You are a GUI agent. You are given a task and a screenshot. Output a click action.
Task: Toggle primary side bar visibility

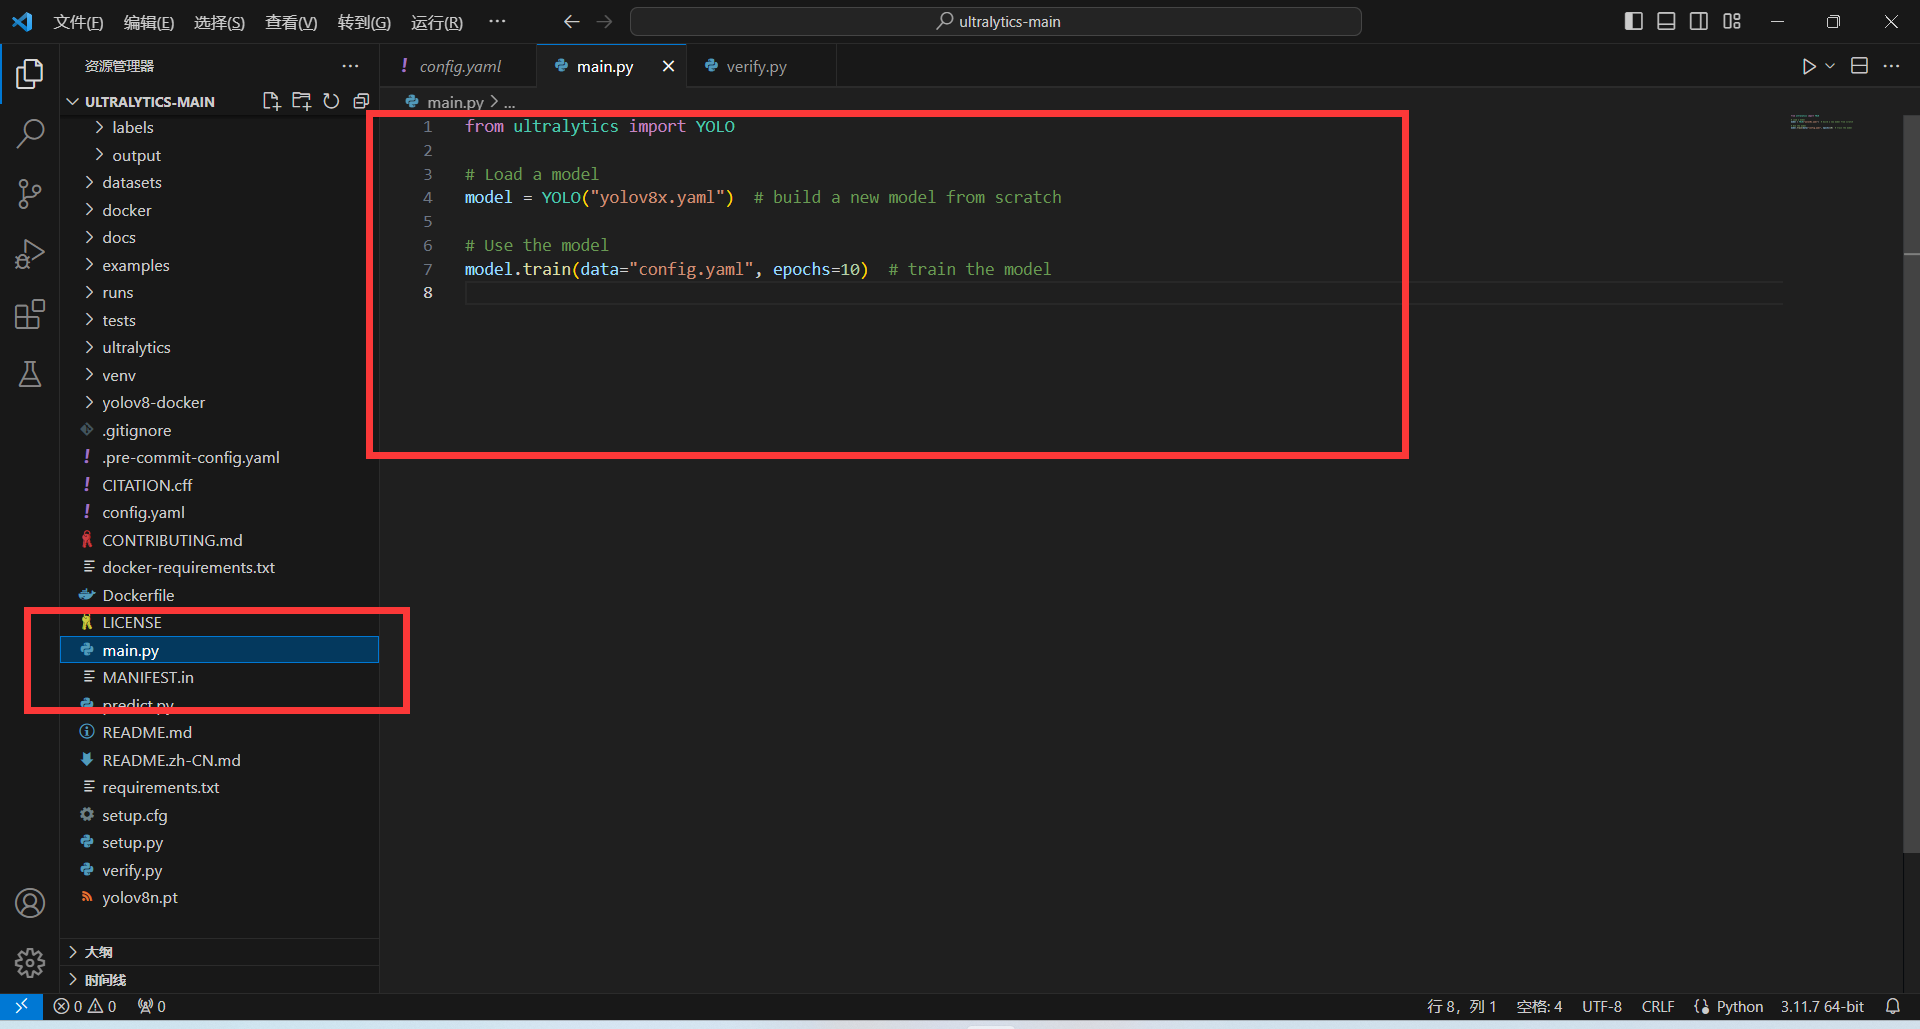1634,21
